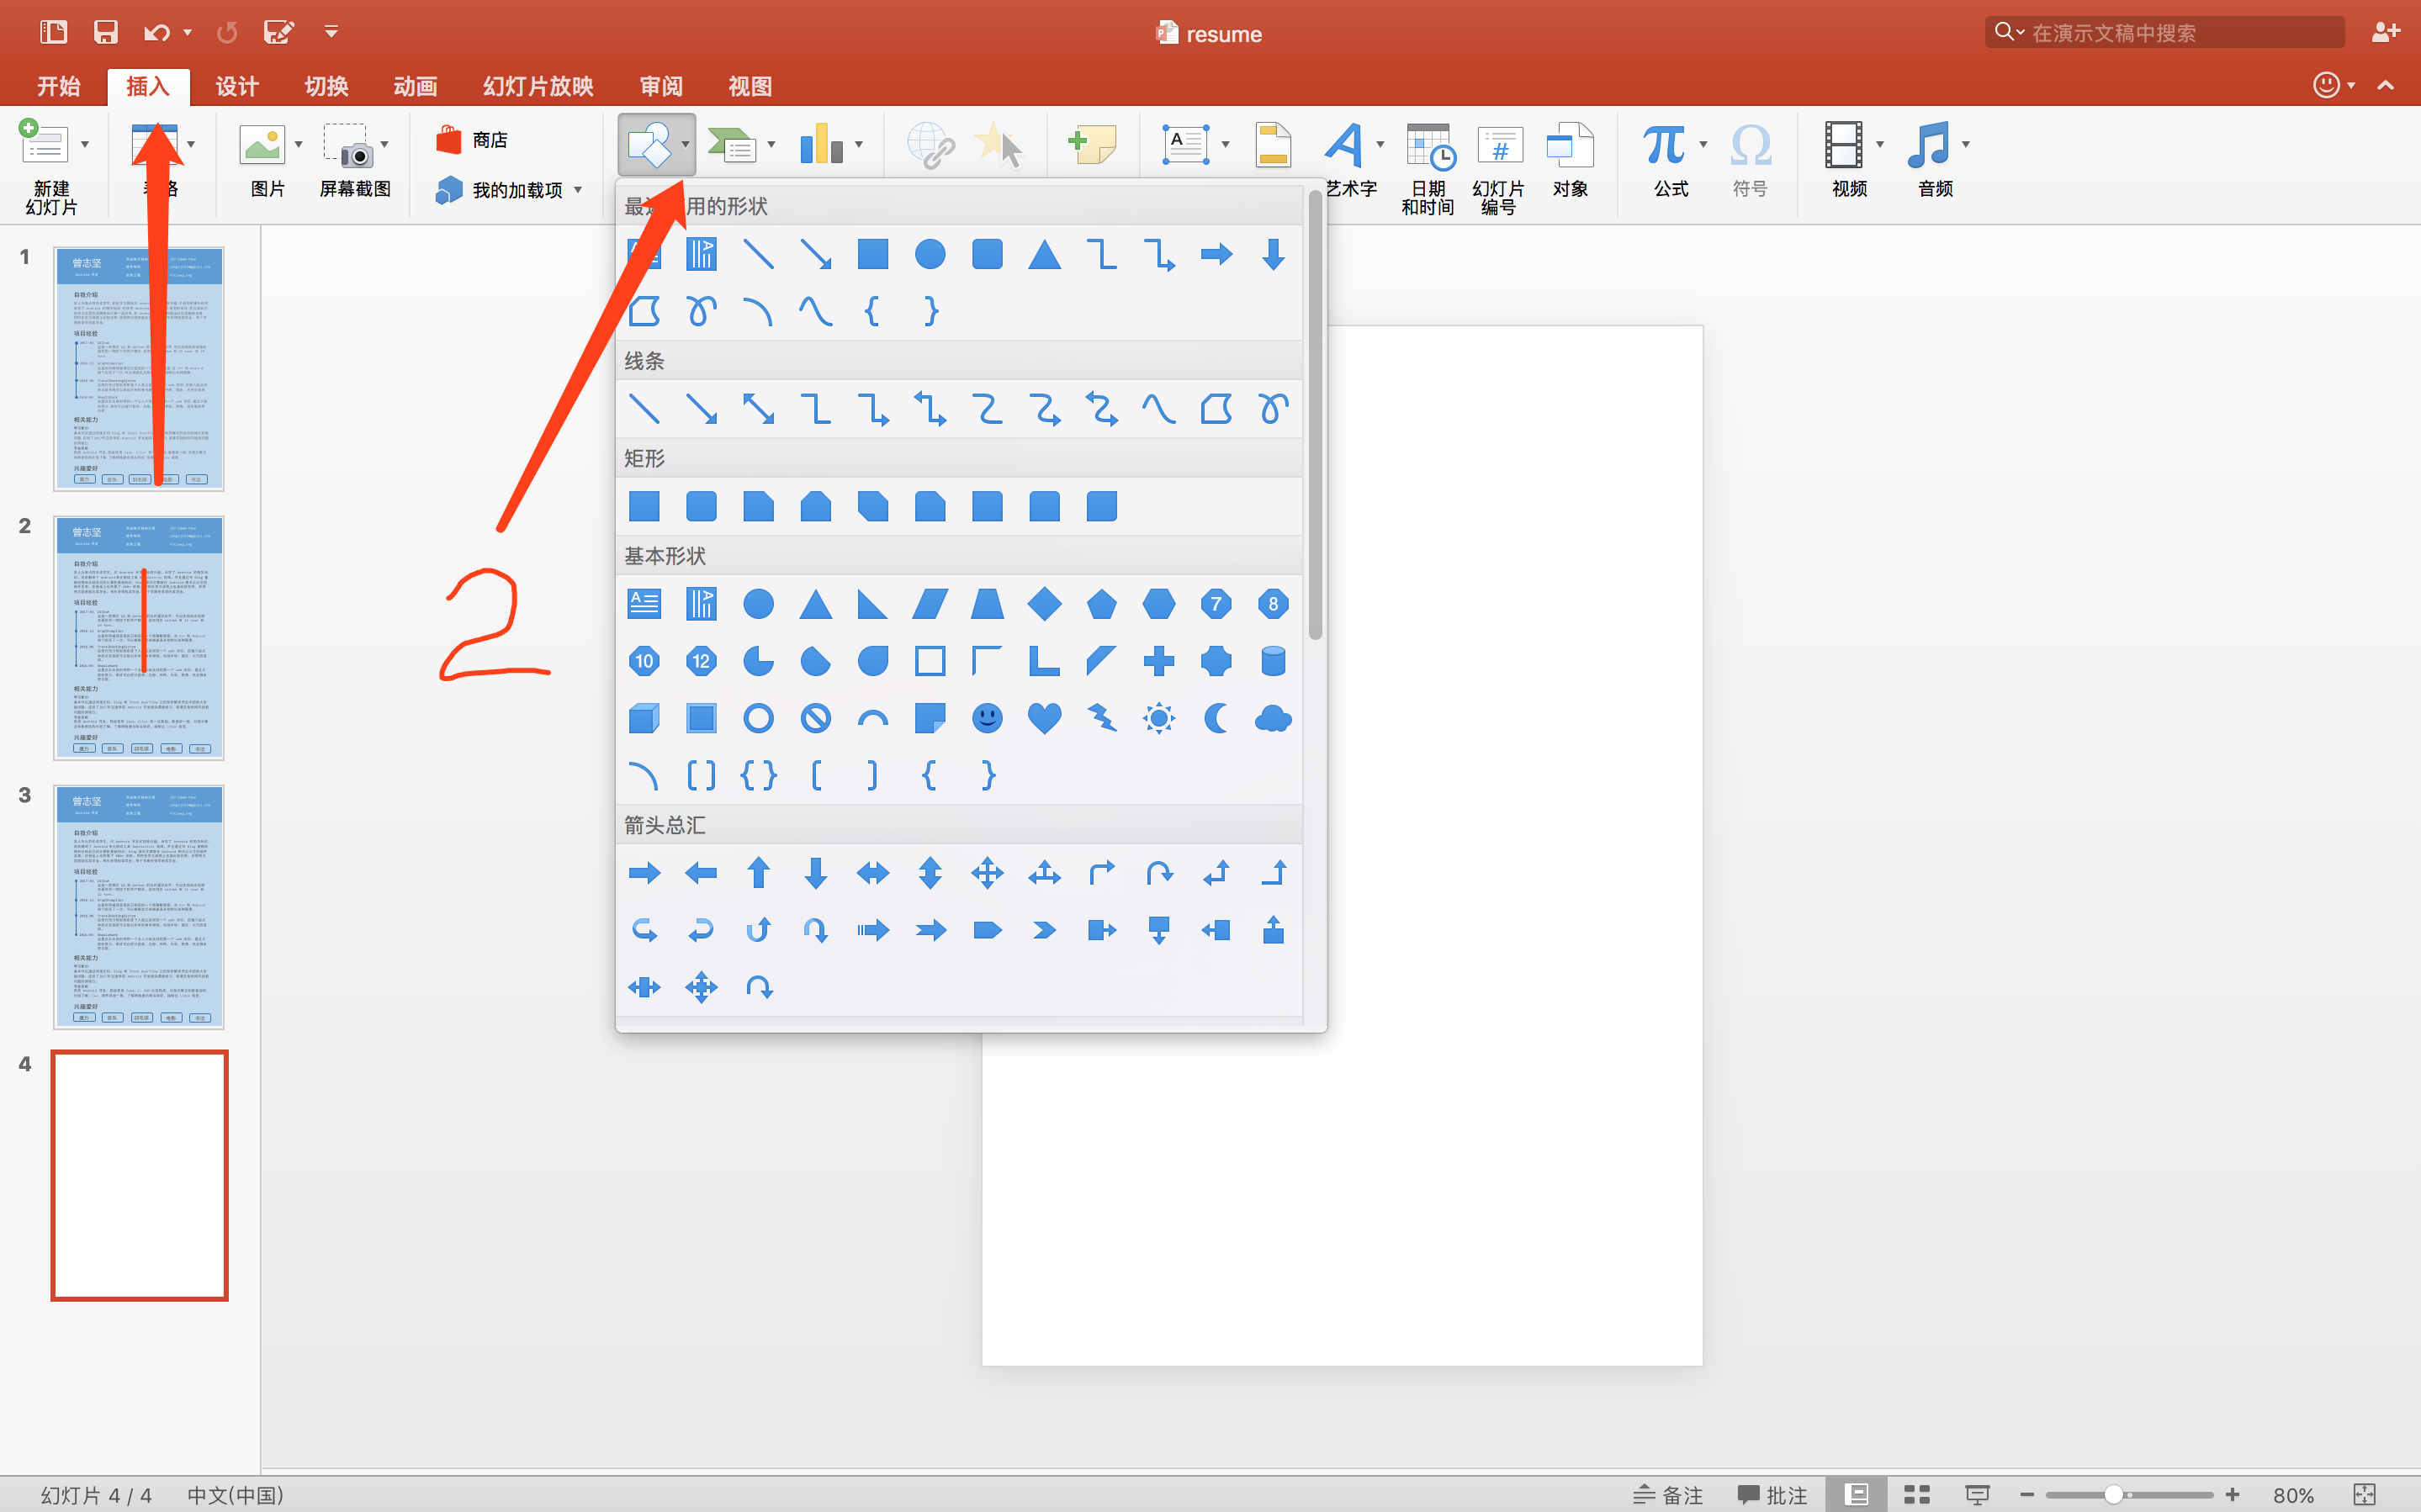Image resolution: width=2421 pixels, height=1512 pixels.
Task: Switch to normal view in status bar
Action: 1856,1494
